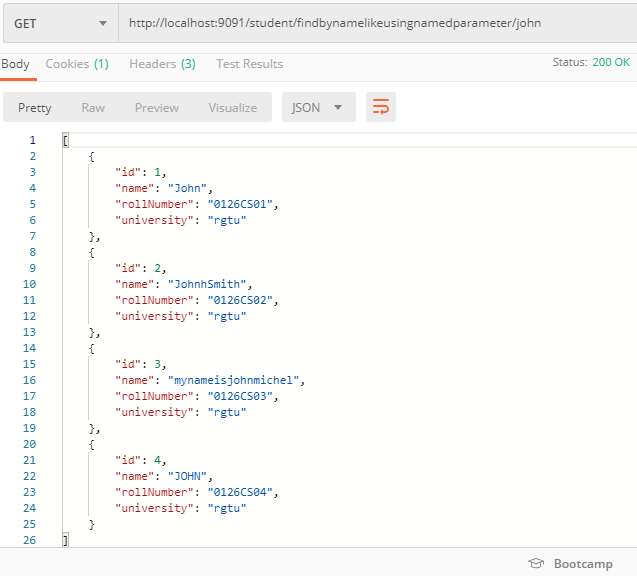
Task: Select the Preview view mode
Action: [x=157, y=108]
